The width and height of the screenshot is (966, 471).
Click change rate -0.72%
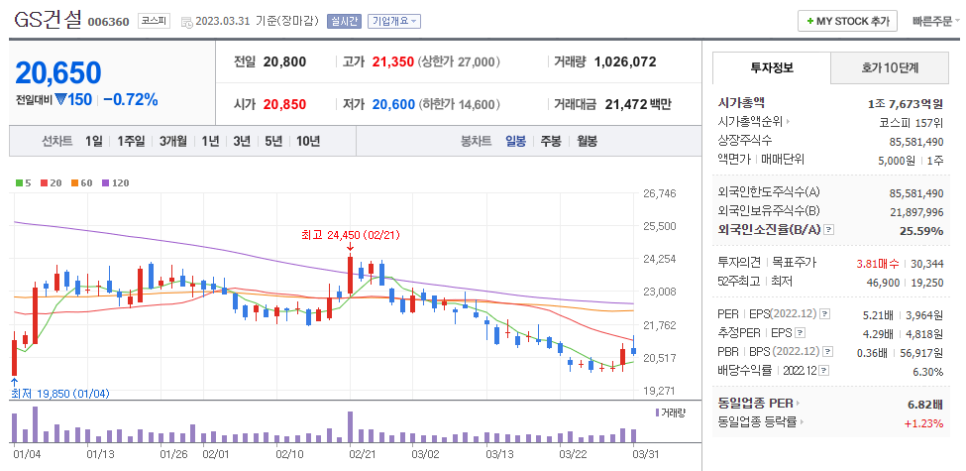click(130, 99)
